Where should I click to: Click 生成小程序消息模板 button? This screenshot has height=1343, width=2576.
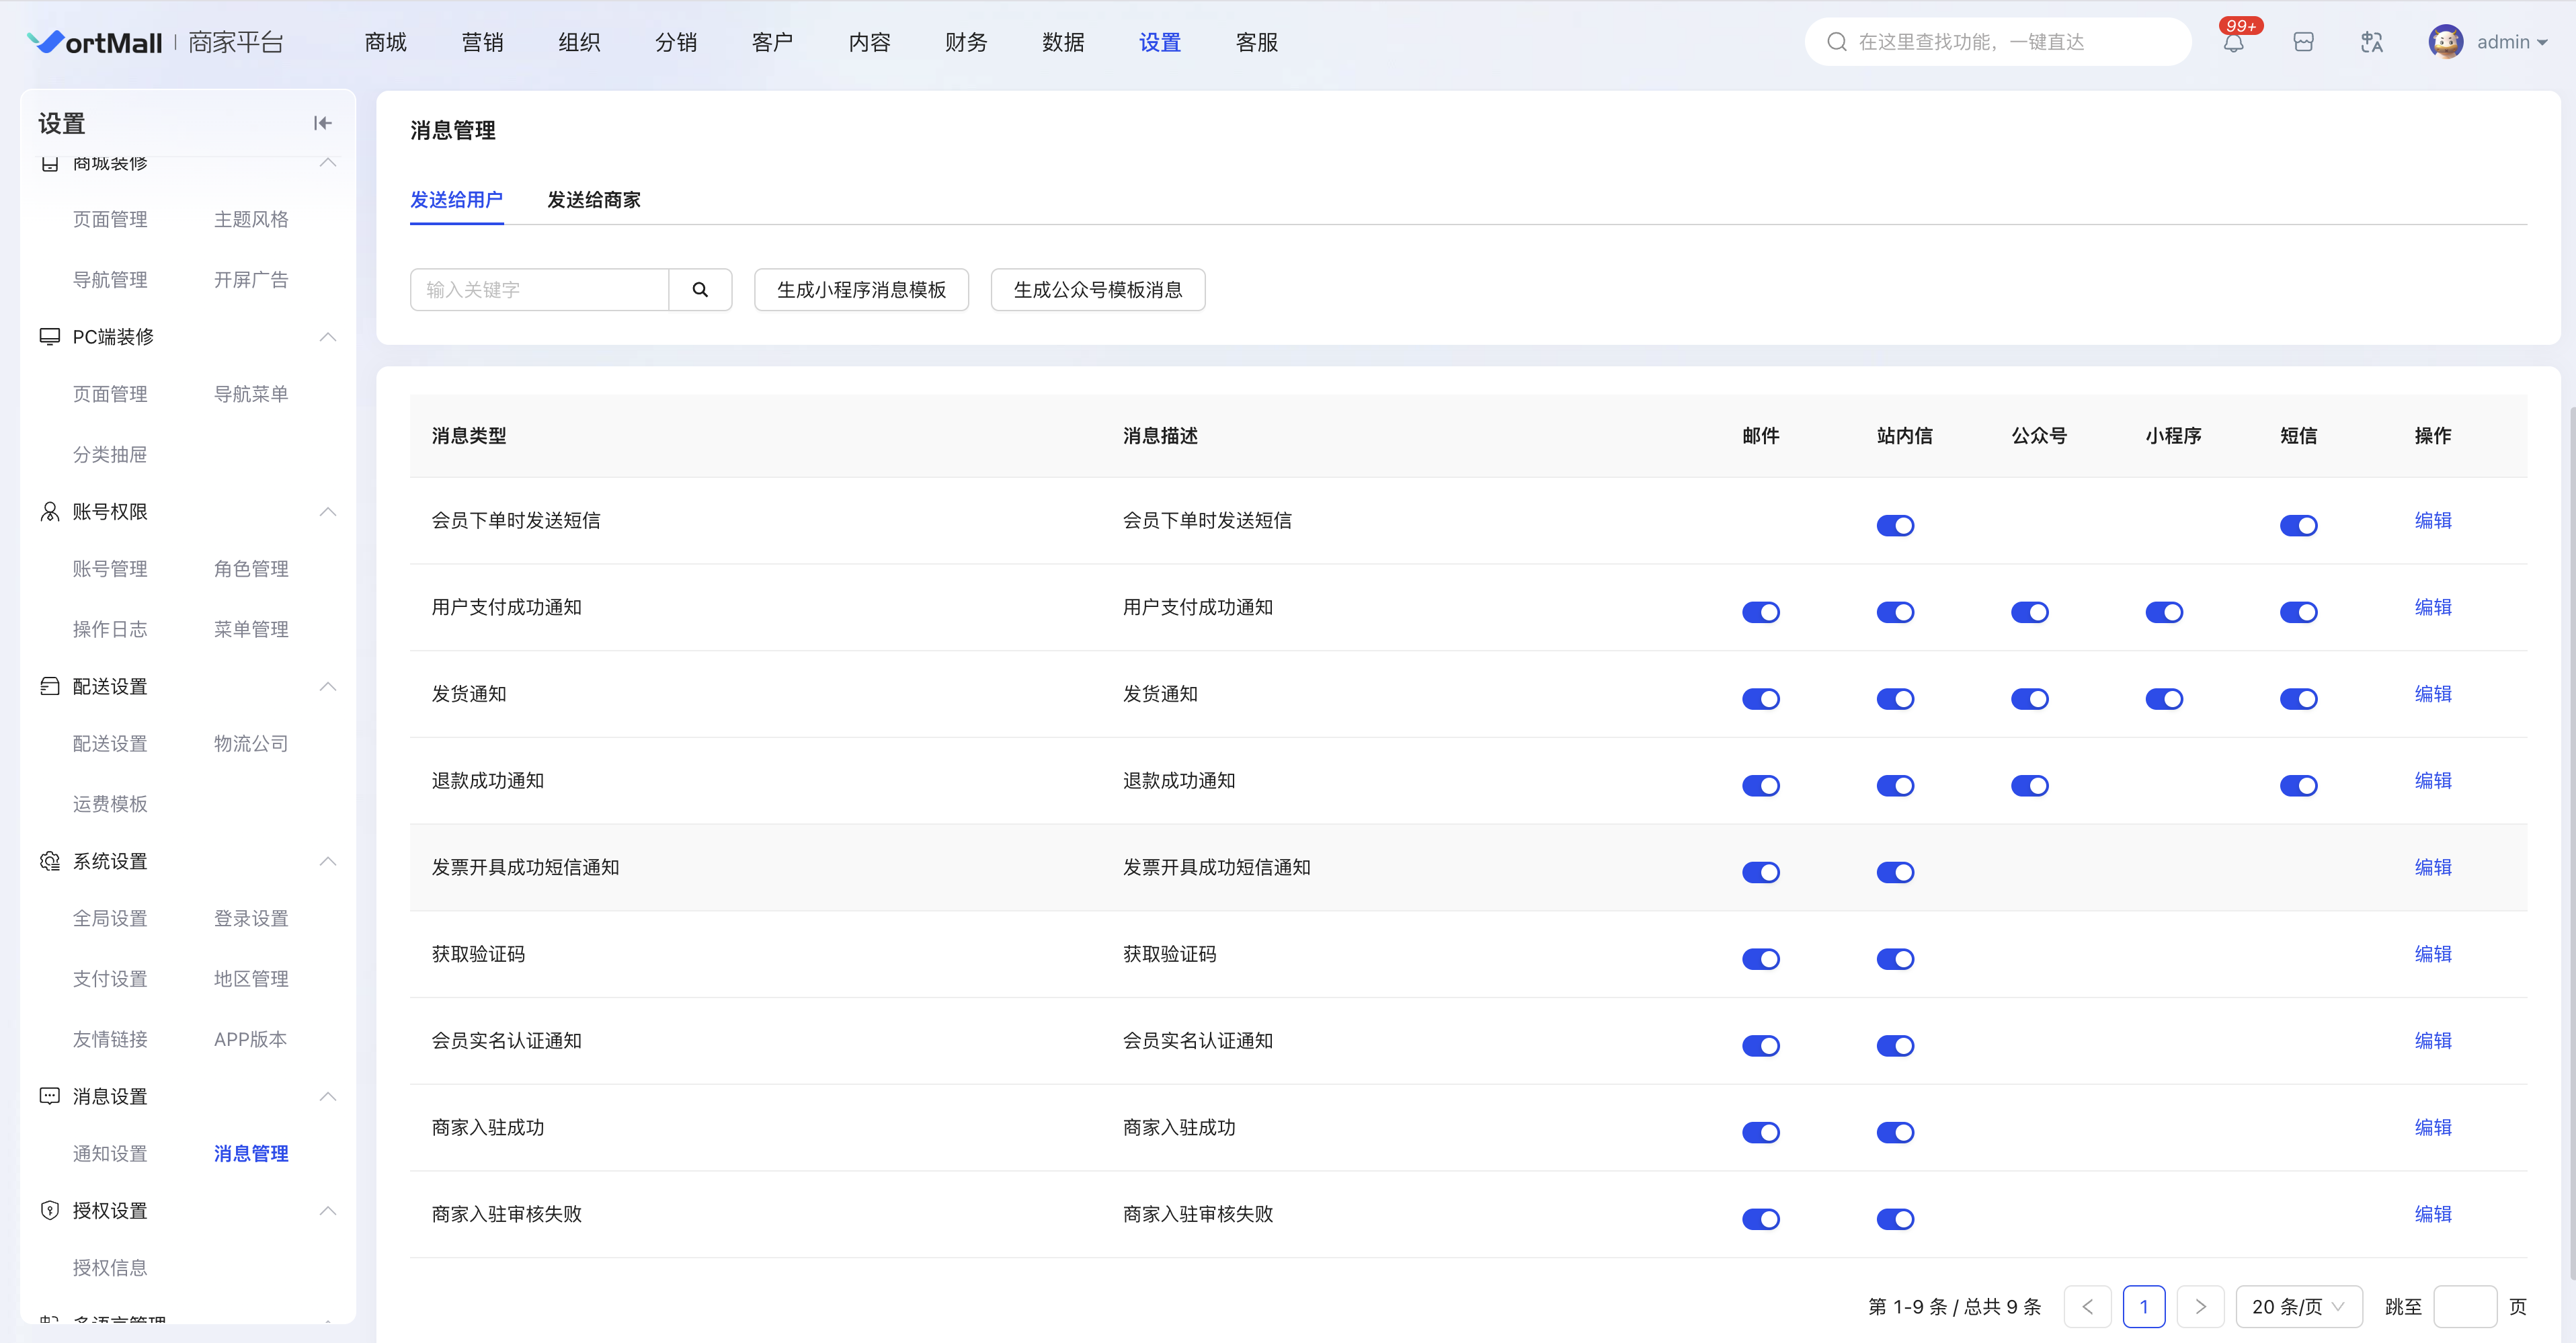pos(861,290)
